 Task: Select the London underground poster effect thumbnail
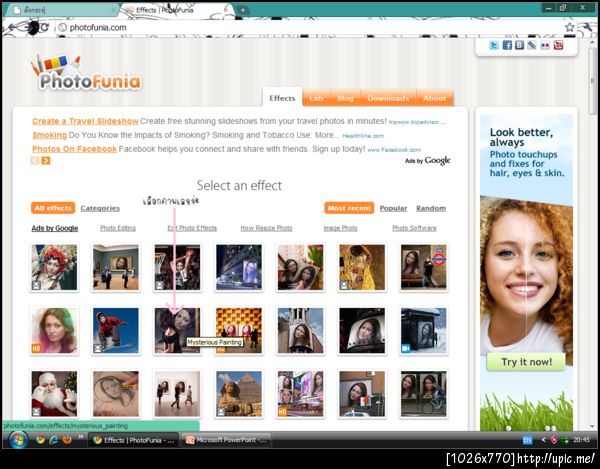pyautogui.click(x=424, y=267)
